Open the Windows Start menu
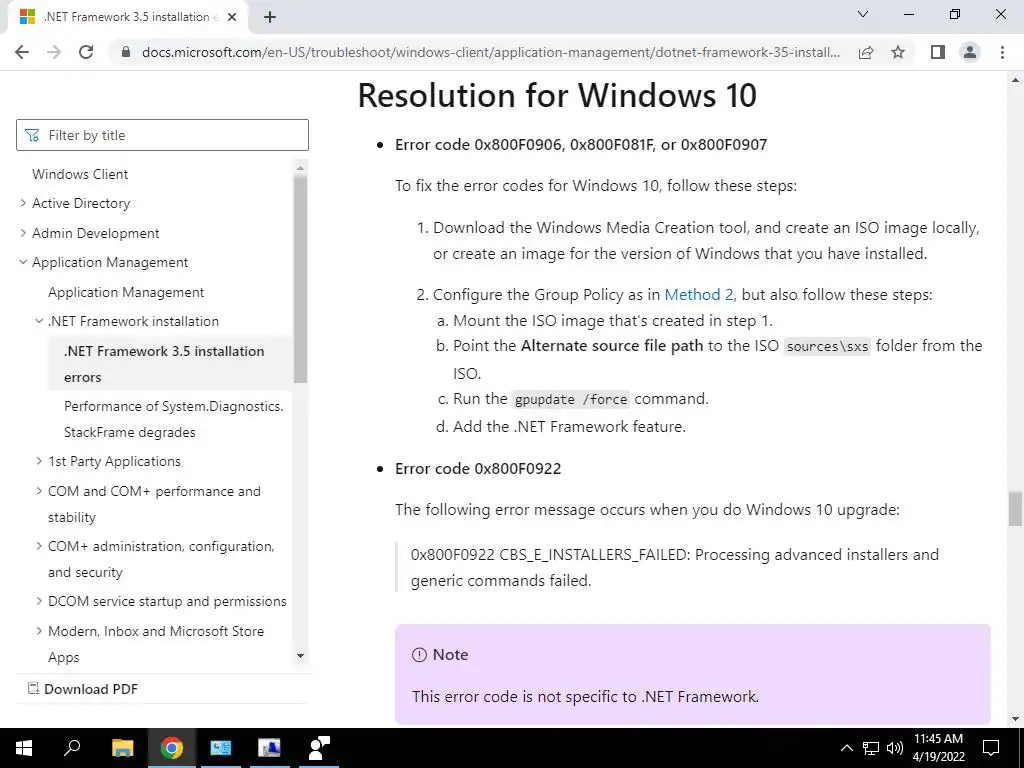The image size is (1024, 768). click(24, 748)
